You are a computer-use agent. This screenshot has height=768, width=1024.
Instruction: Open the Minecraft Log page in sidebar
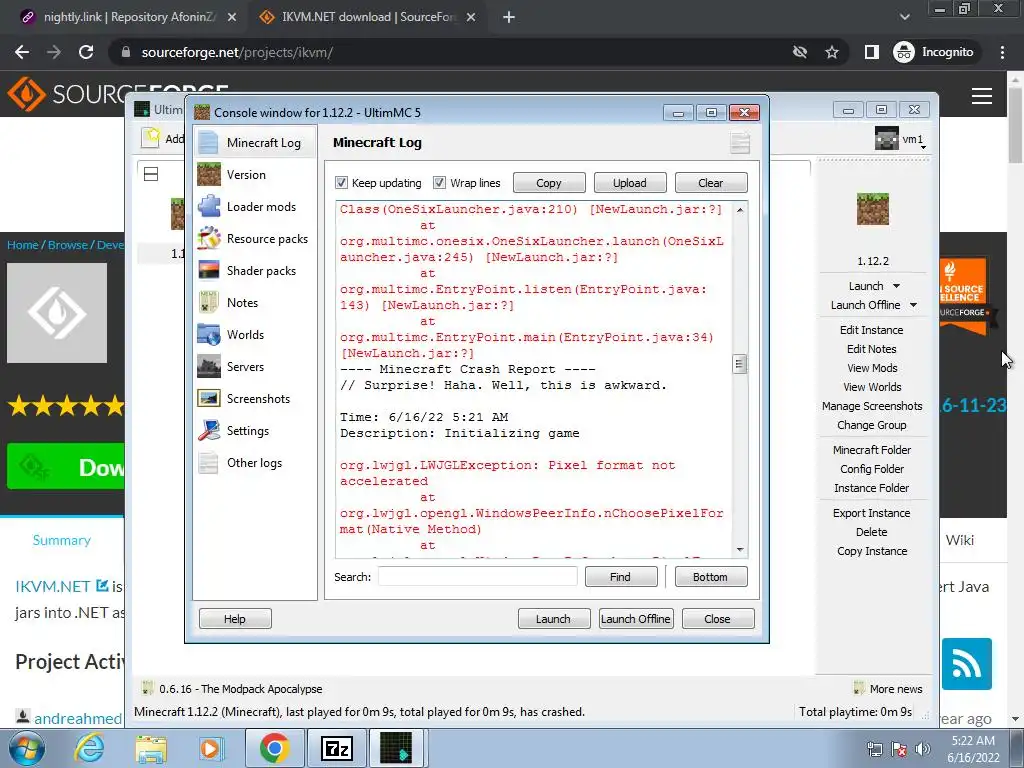click(255, 142)
